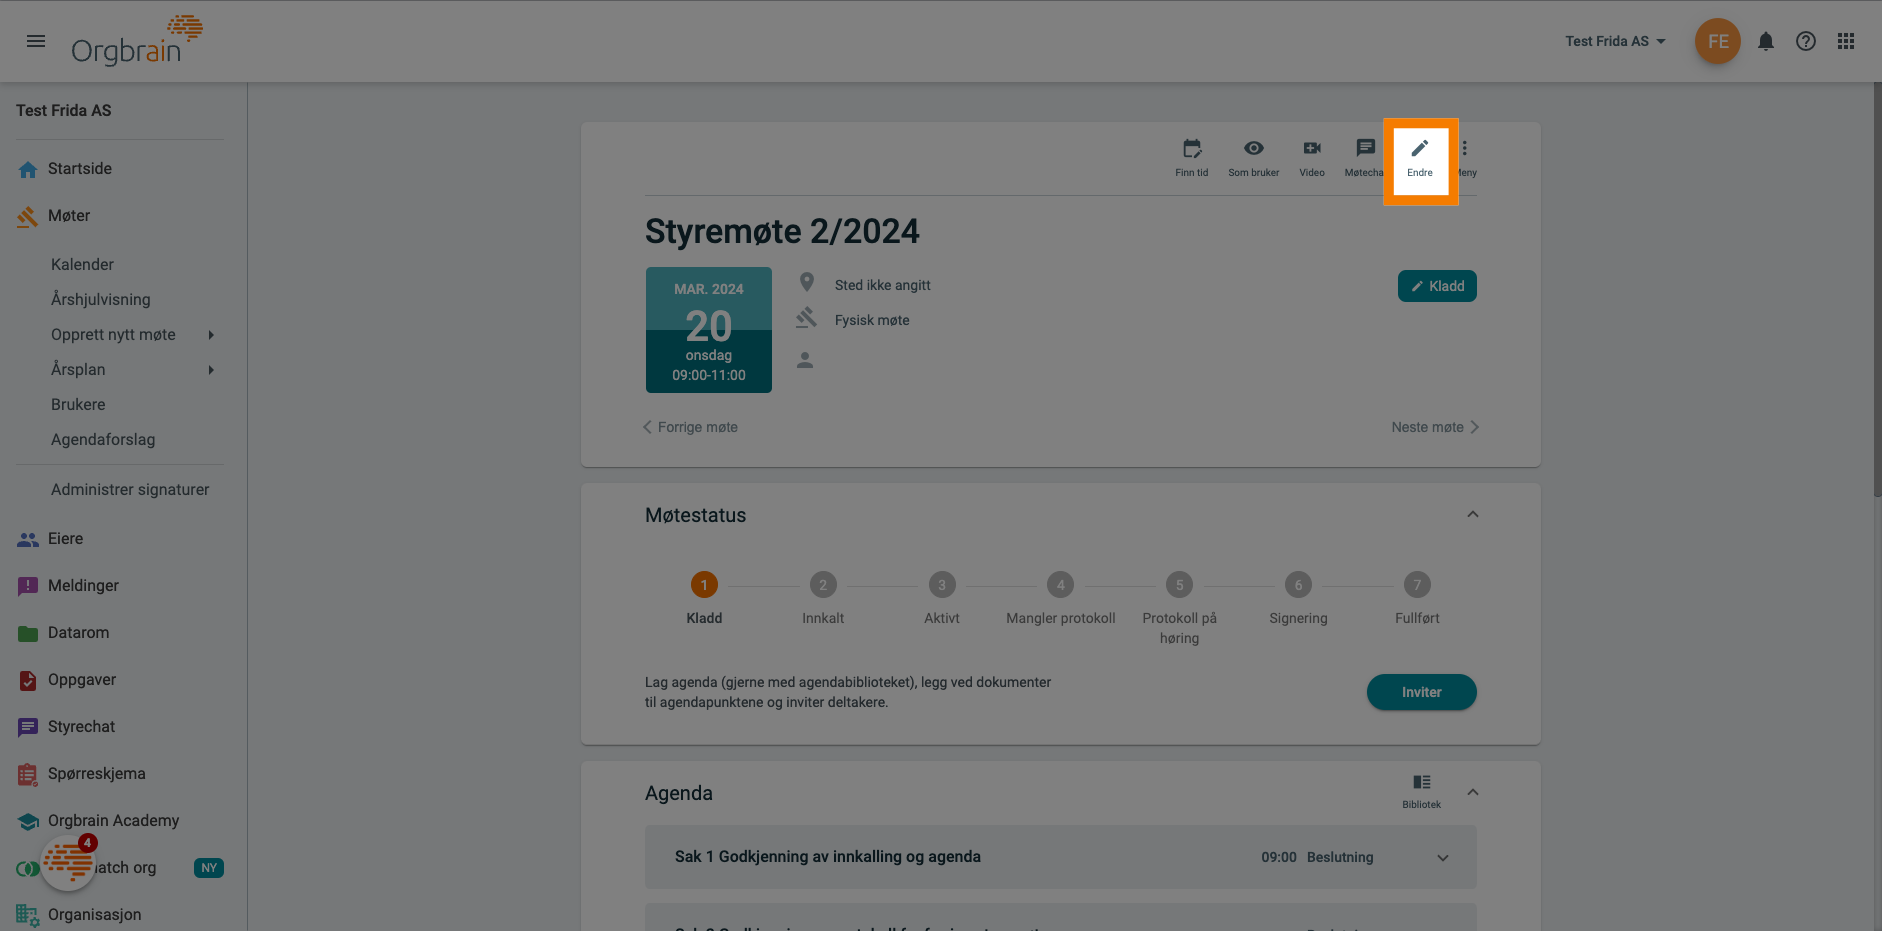Open the hamburger navigation menu
This screenshot has height=931, width=1882.
[36, 41]
